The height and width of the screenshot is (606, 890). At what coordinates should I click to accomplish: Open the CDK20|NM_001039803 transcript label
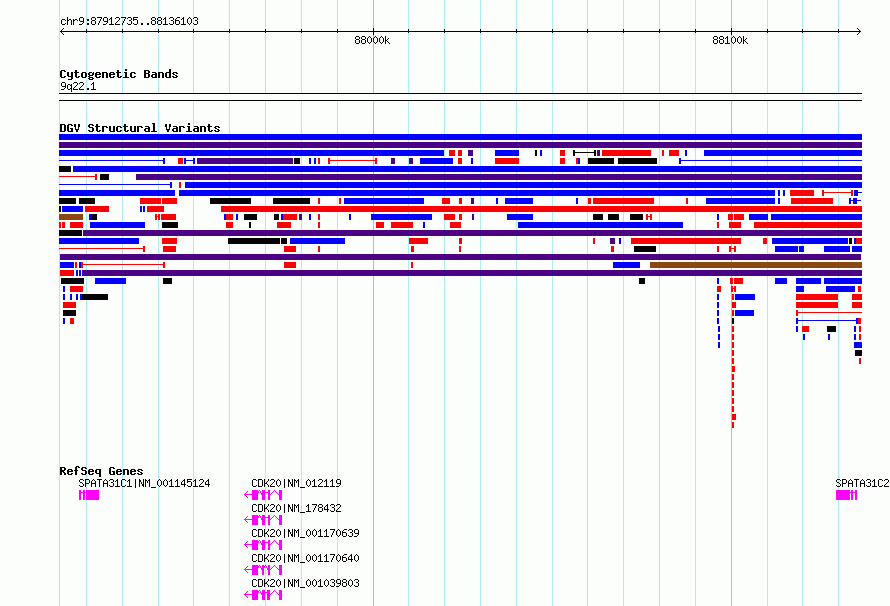tap(305, 583)
